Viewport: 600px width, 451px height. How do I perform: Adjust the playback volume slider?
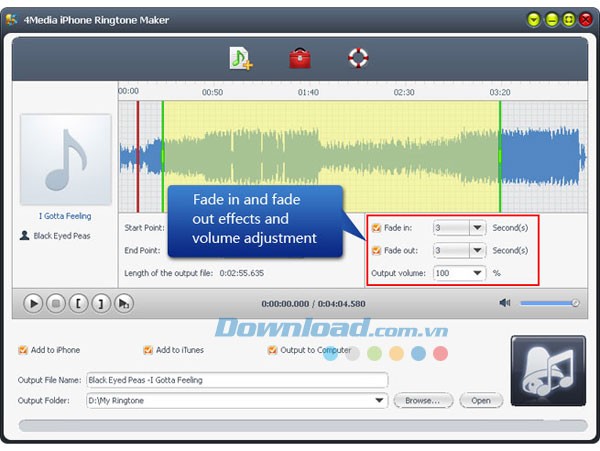[549, 303]
